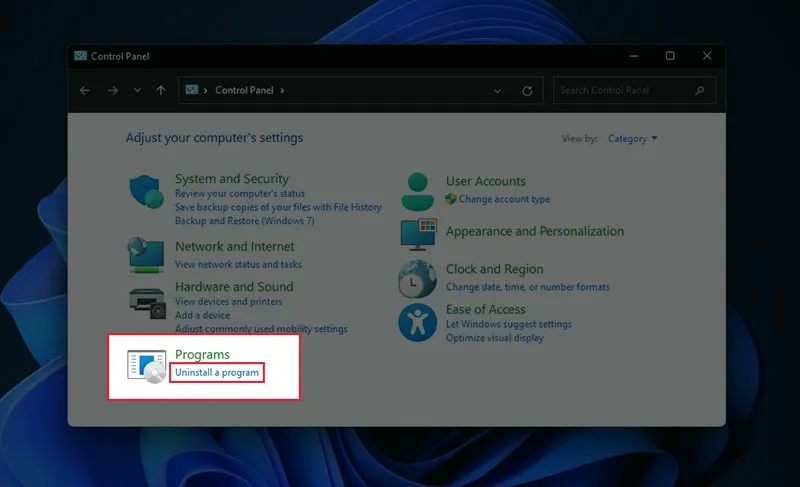Screen dimensions: 800x487
Task: Click in the Search Control Panel field
Action: (x=625, y=91)
